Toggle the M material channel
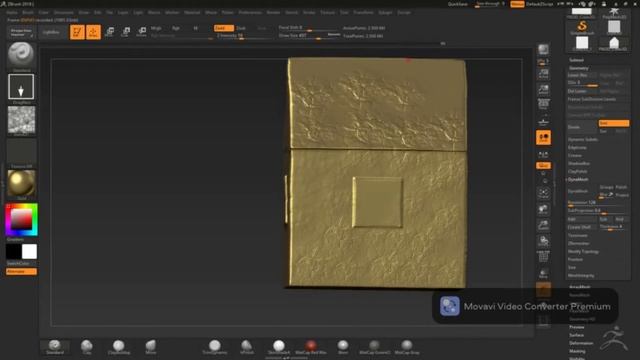 (x=196, y=28)
